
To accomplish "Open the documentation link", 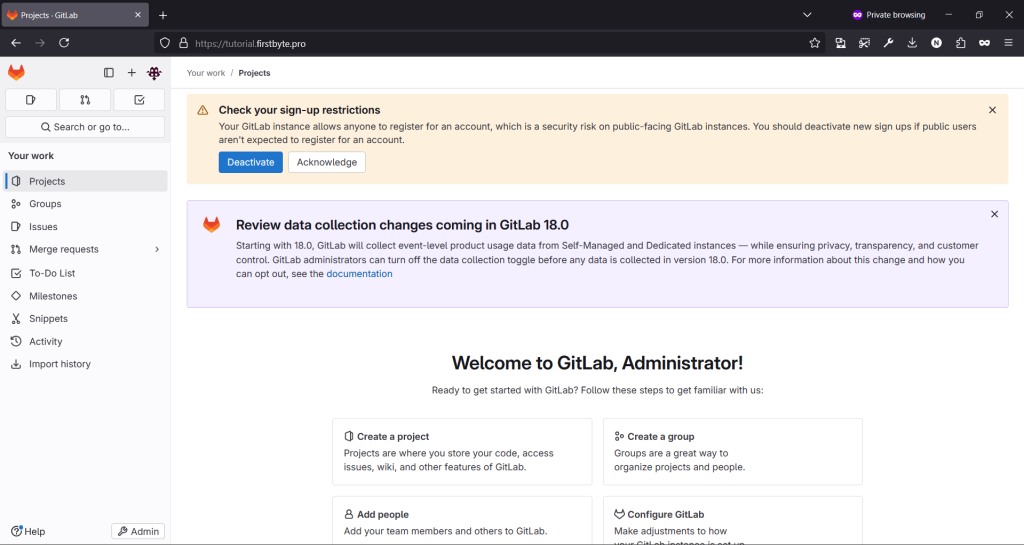I will point(359,274).
